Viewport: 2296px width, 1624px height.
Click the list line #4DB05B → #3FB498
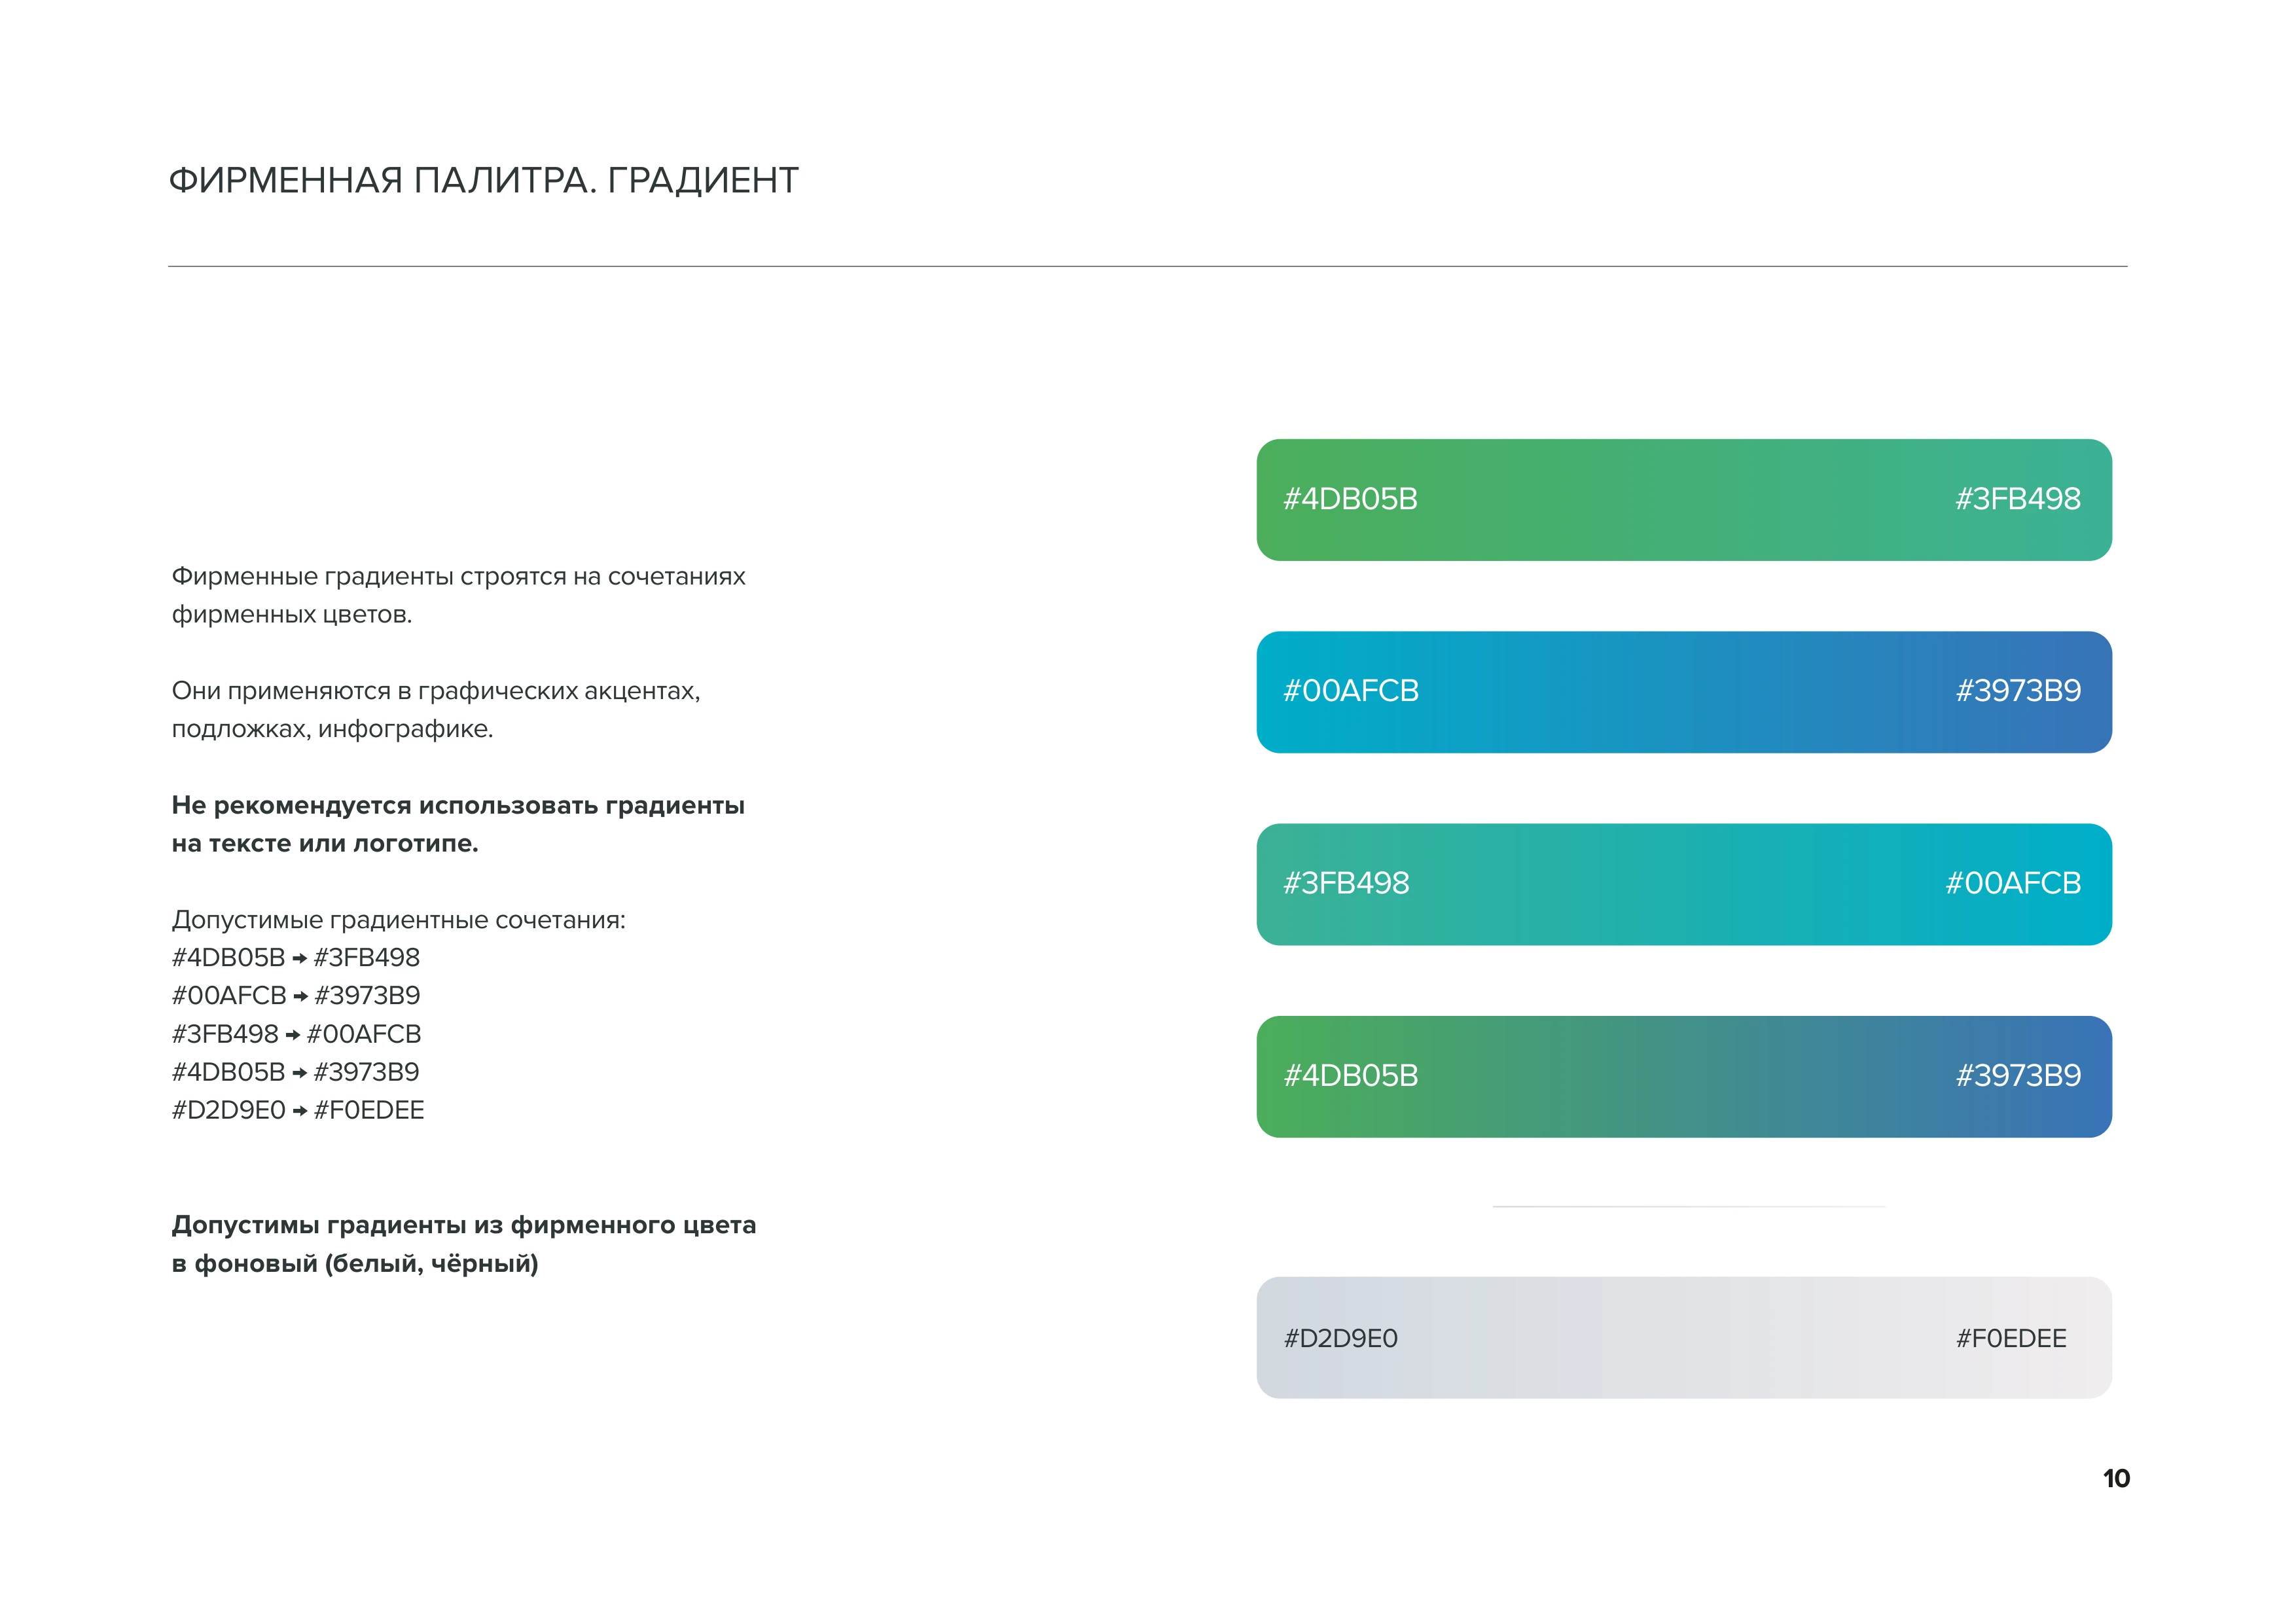pyautogui.click(x=296, y=958)
